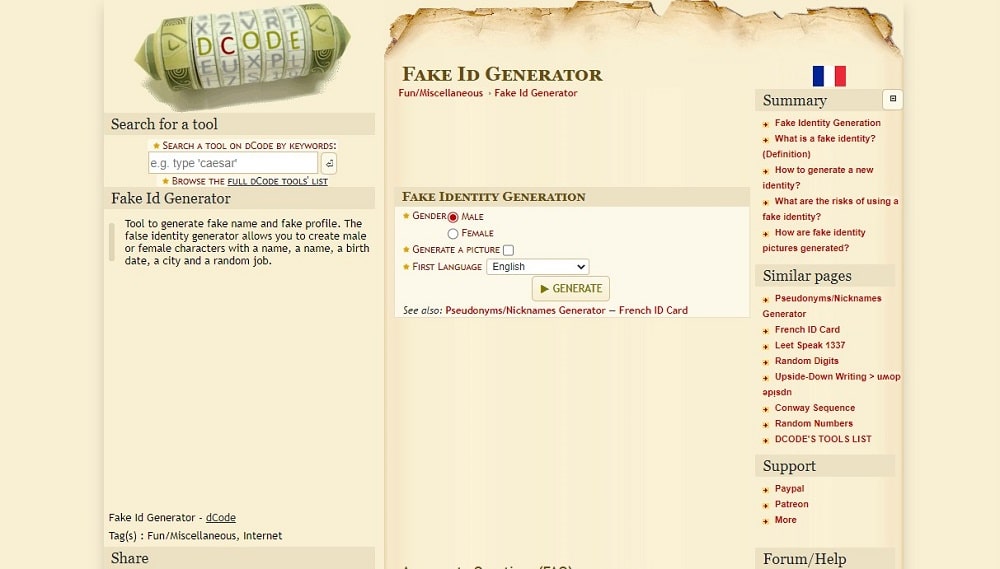
Task: Click the dCode link in the citation line
Action: [221, 517]
